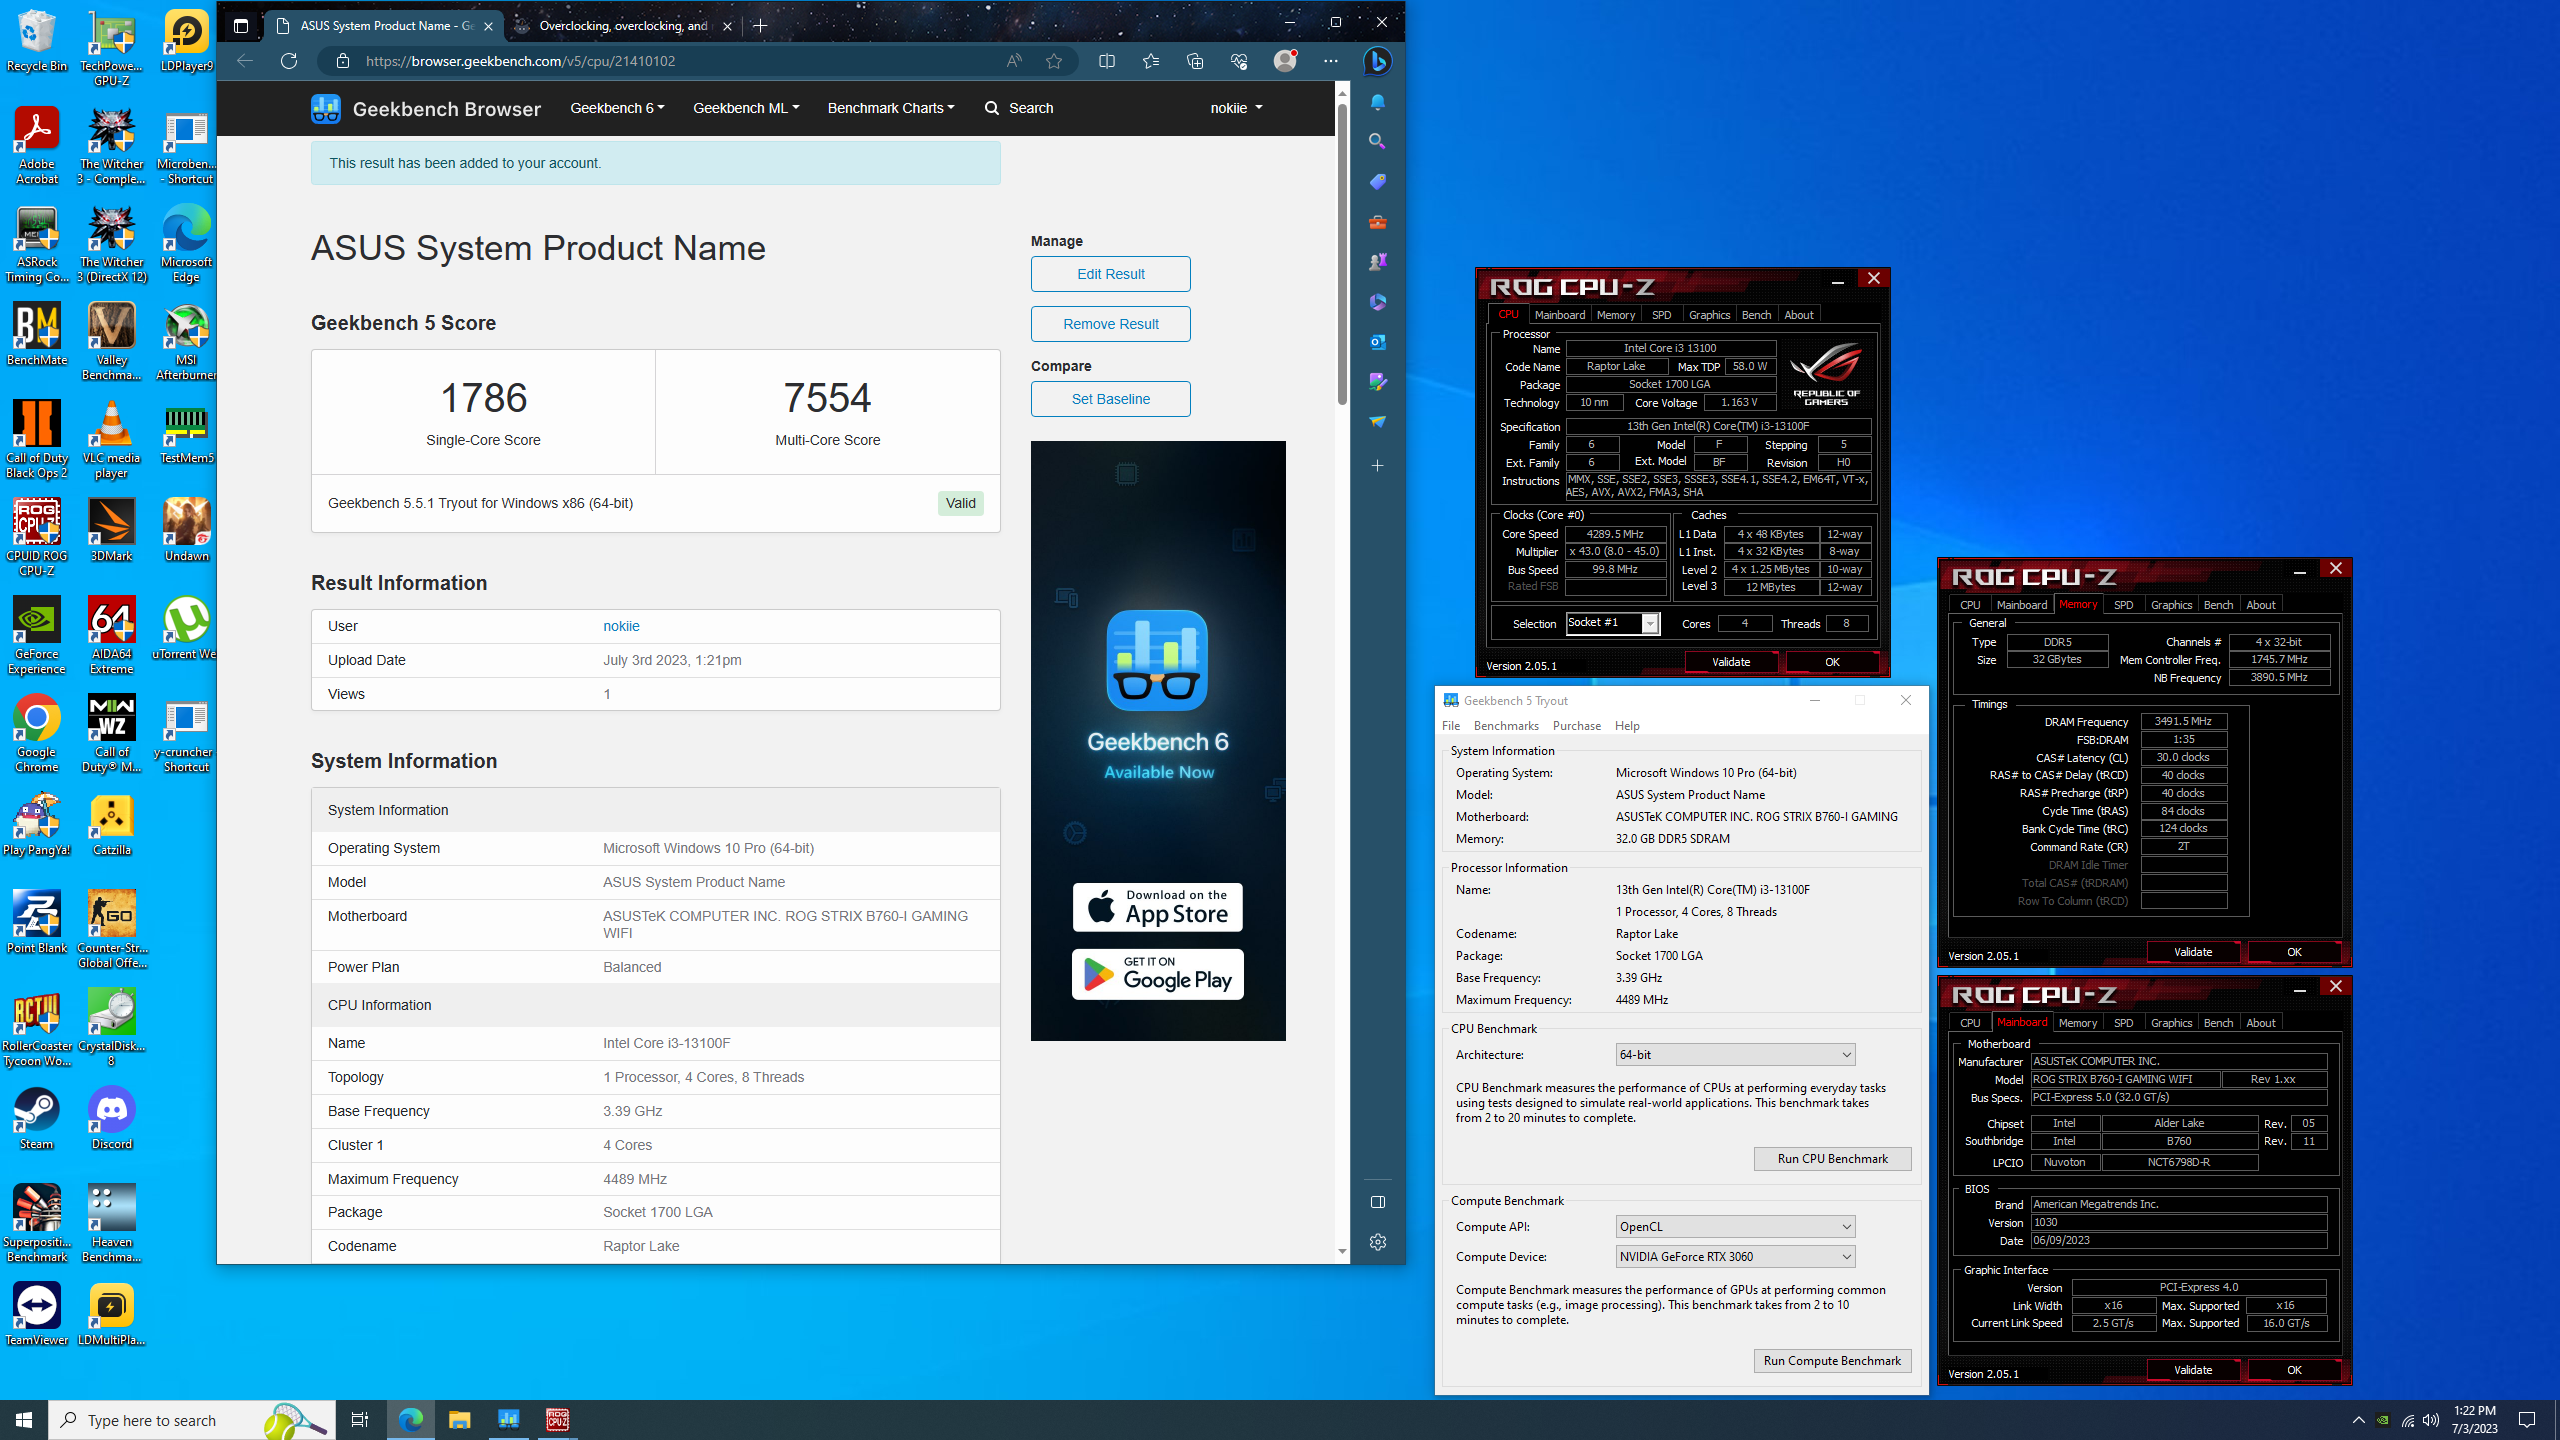Click Get it on Google Play badge
Viewport: 2560px width, 1440px height.
(x=1157, y=974)
